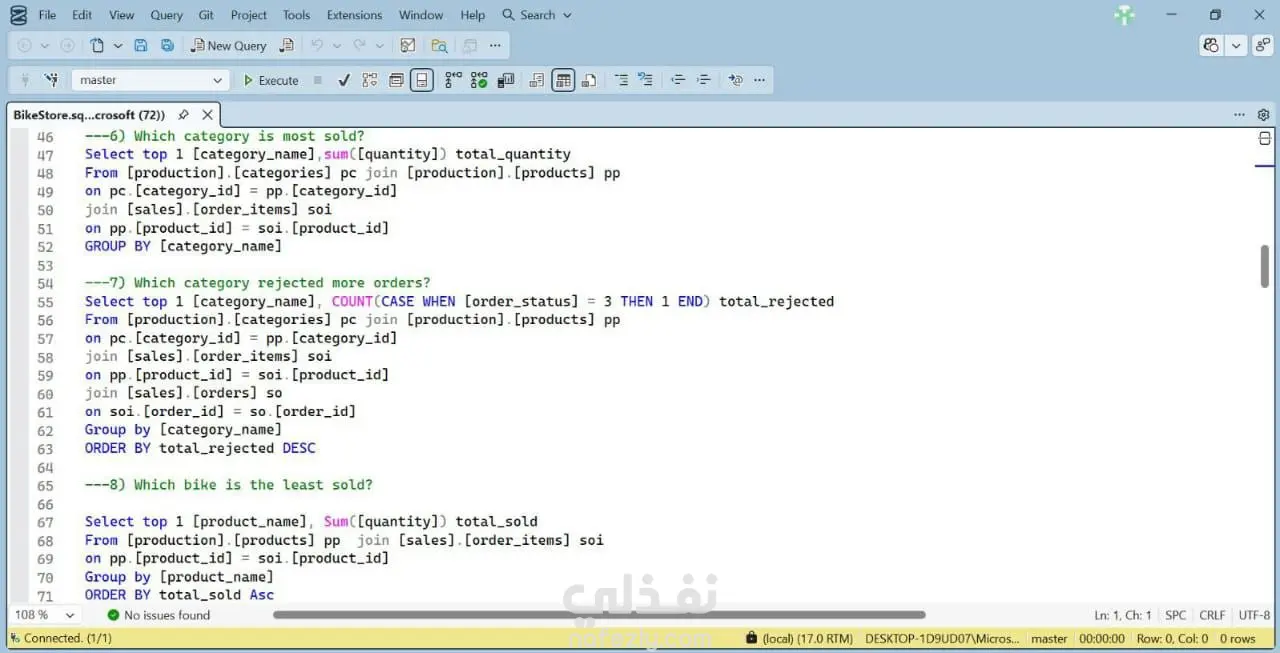
Task: Open the Redo history dropdown arrow
Action: click(x=379, y=45)
